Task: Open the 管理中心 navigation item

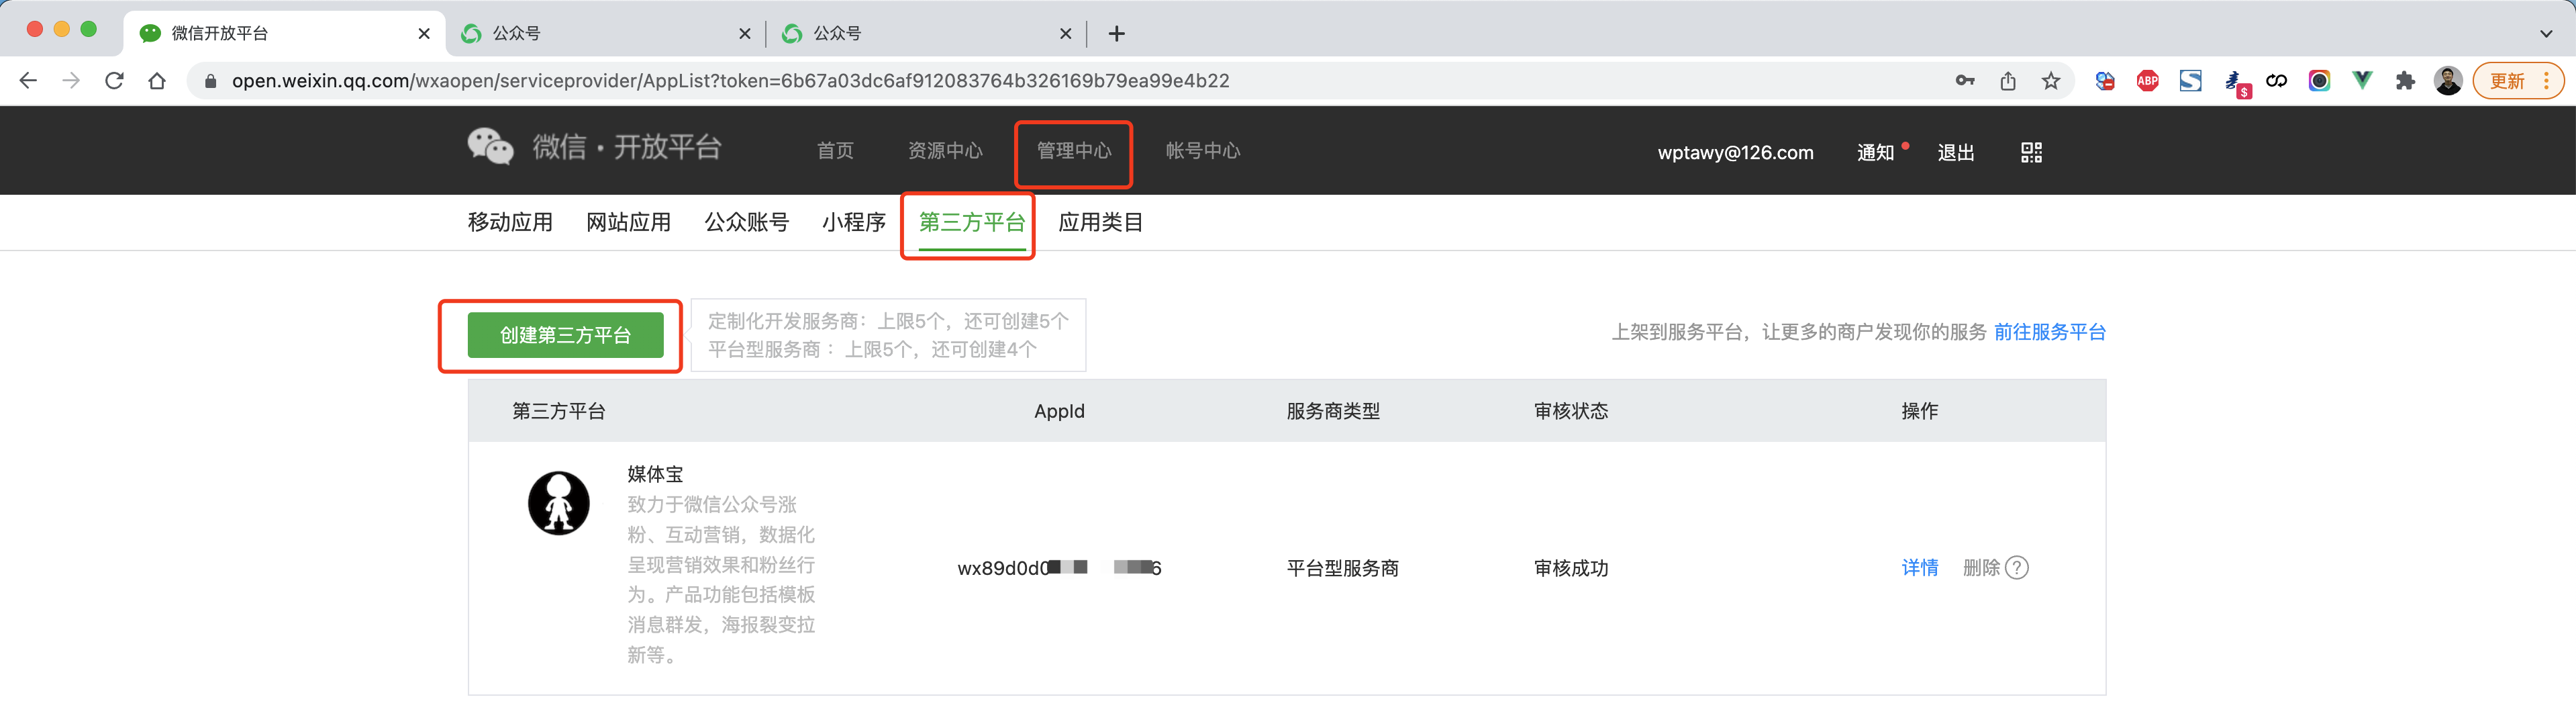Action: click(1073, 151)
